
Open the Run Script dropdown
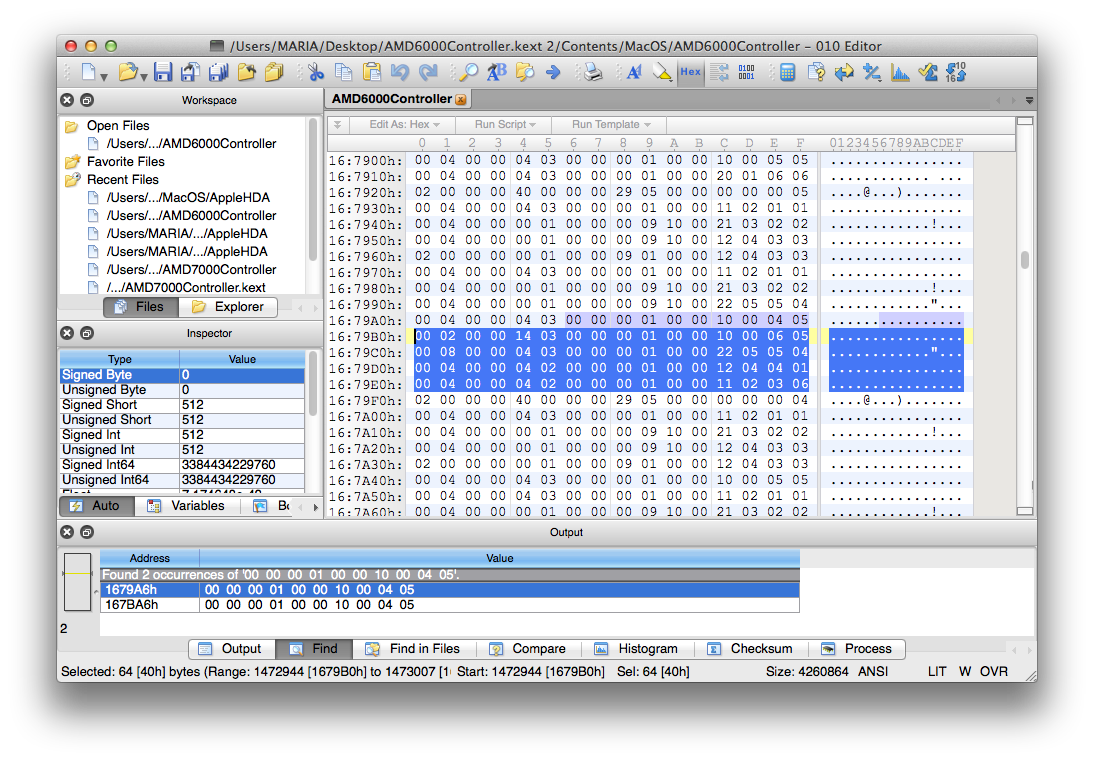[505, 124]
